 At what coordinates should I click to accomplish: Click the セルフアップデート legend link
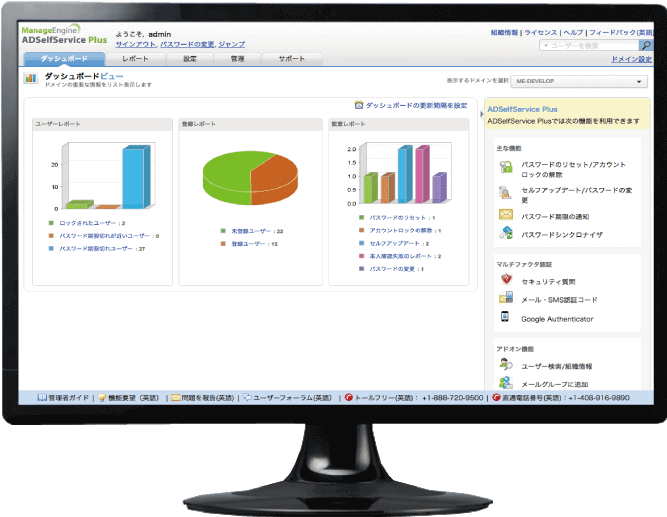(x=395, y=243)
